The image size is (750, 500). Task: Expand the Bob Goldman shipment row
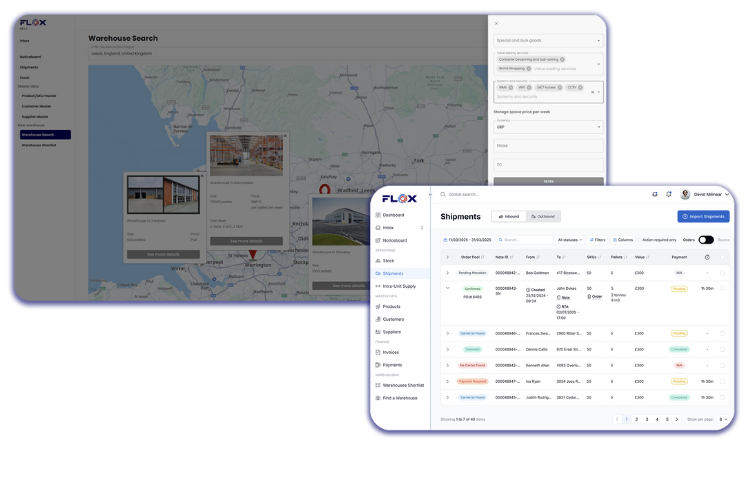(x=448, y=273)
